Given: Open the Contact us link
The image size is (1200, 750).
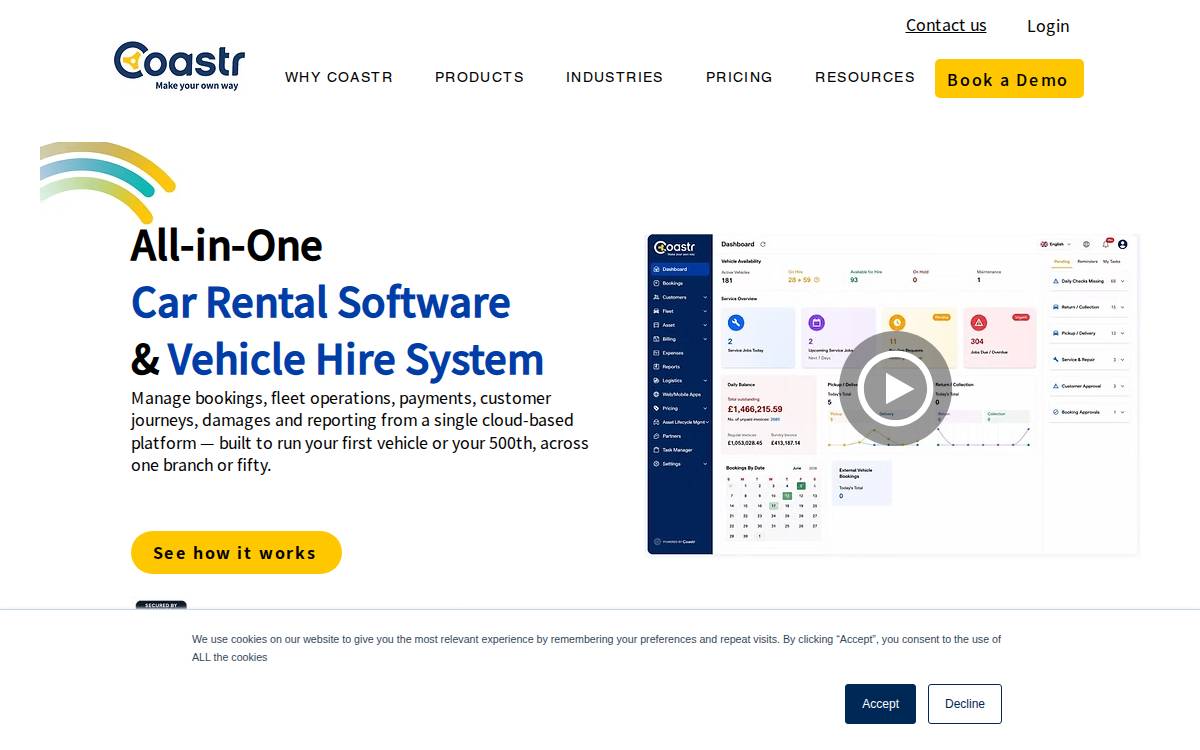Looking at the screenshot, I should [946, 25].
